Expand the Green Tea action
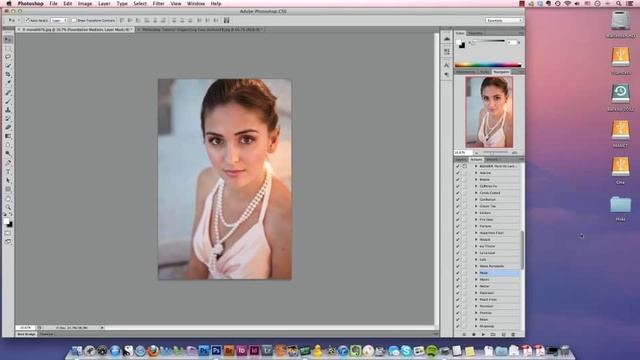This screenshot has width=640, height=360. 476,206
